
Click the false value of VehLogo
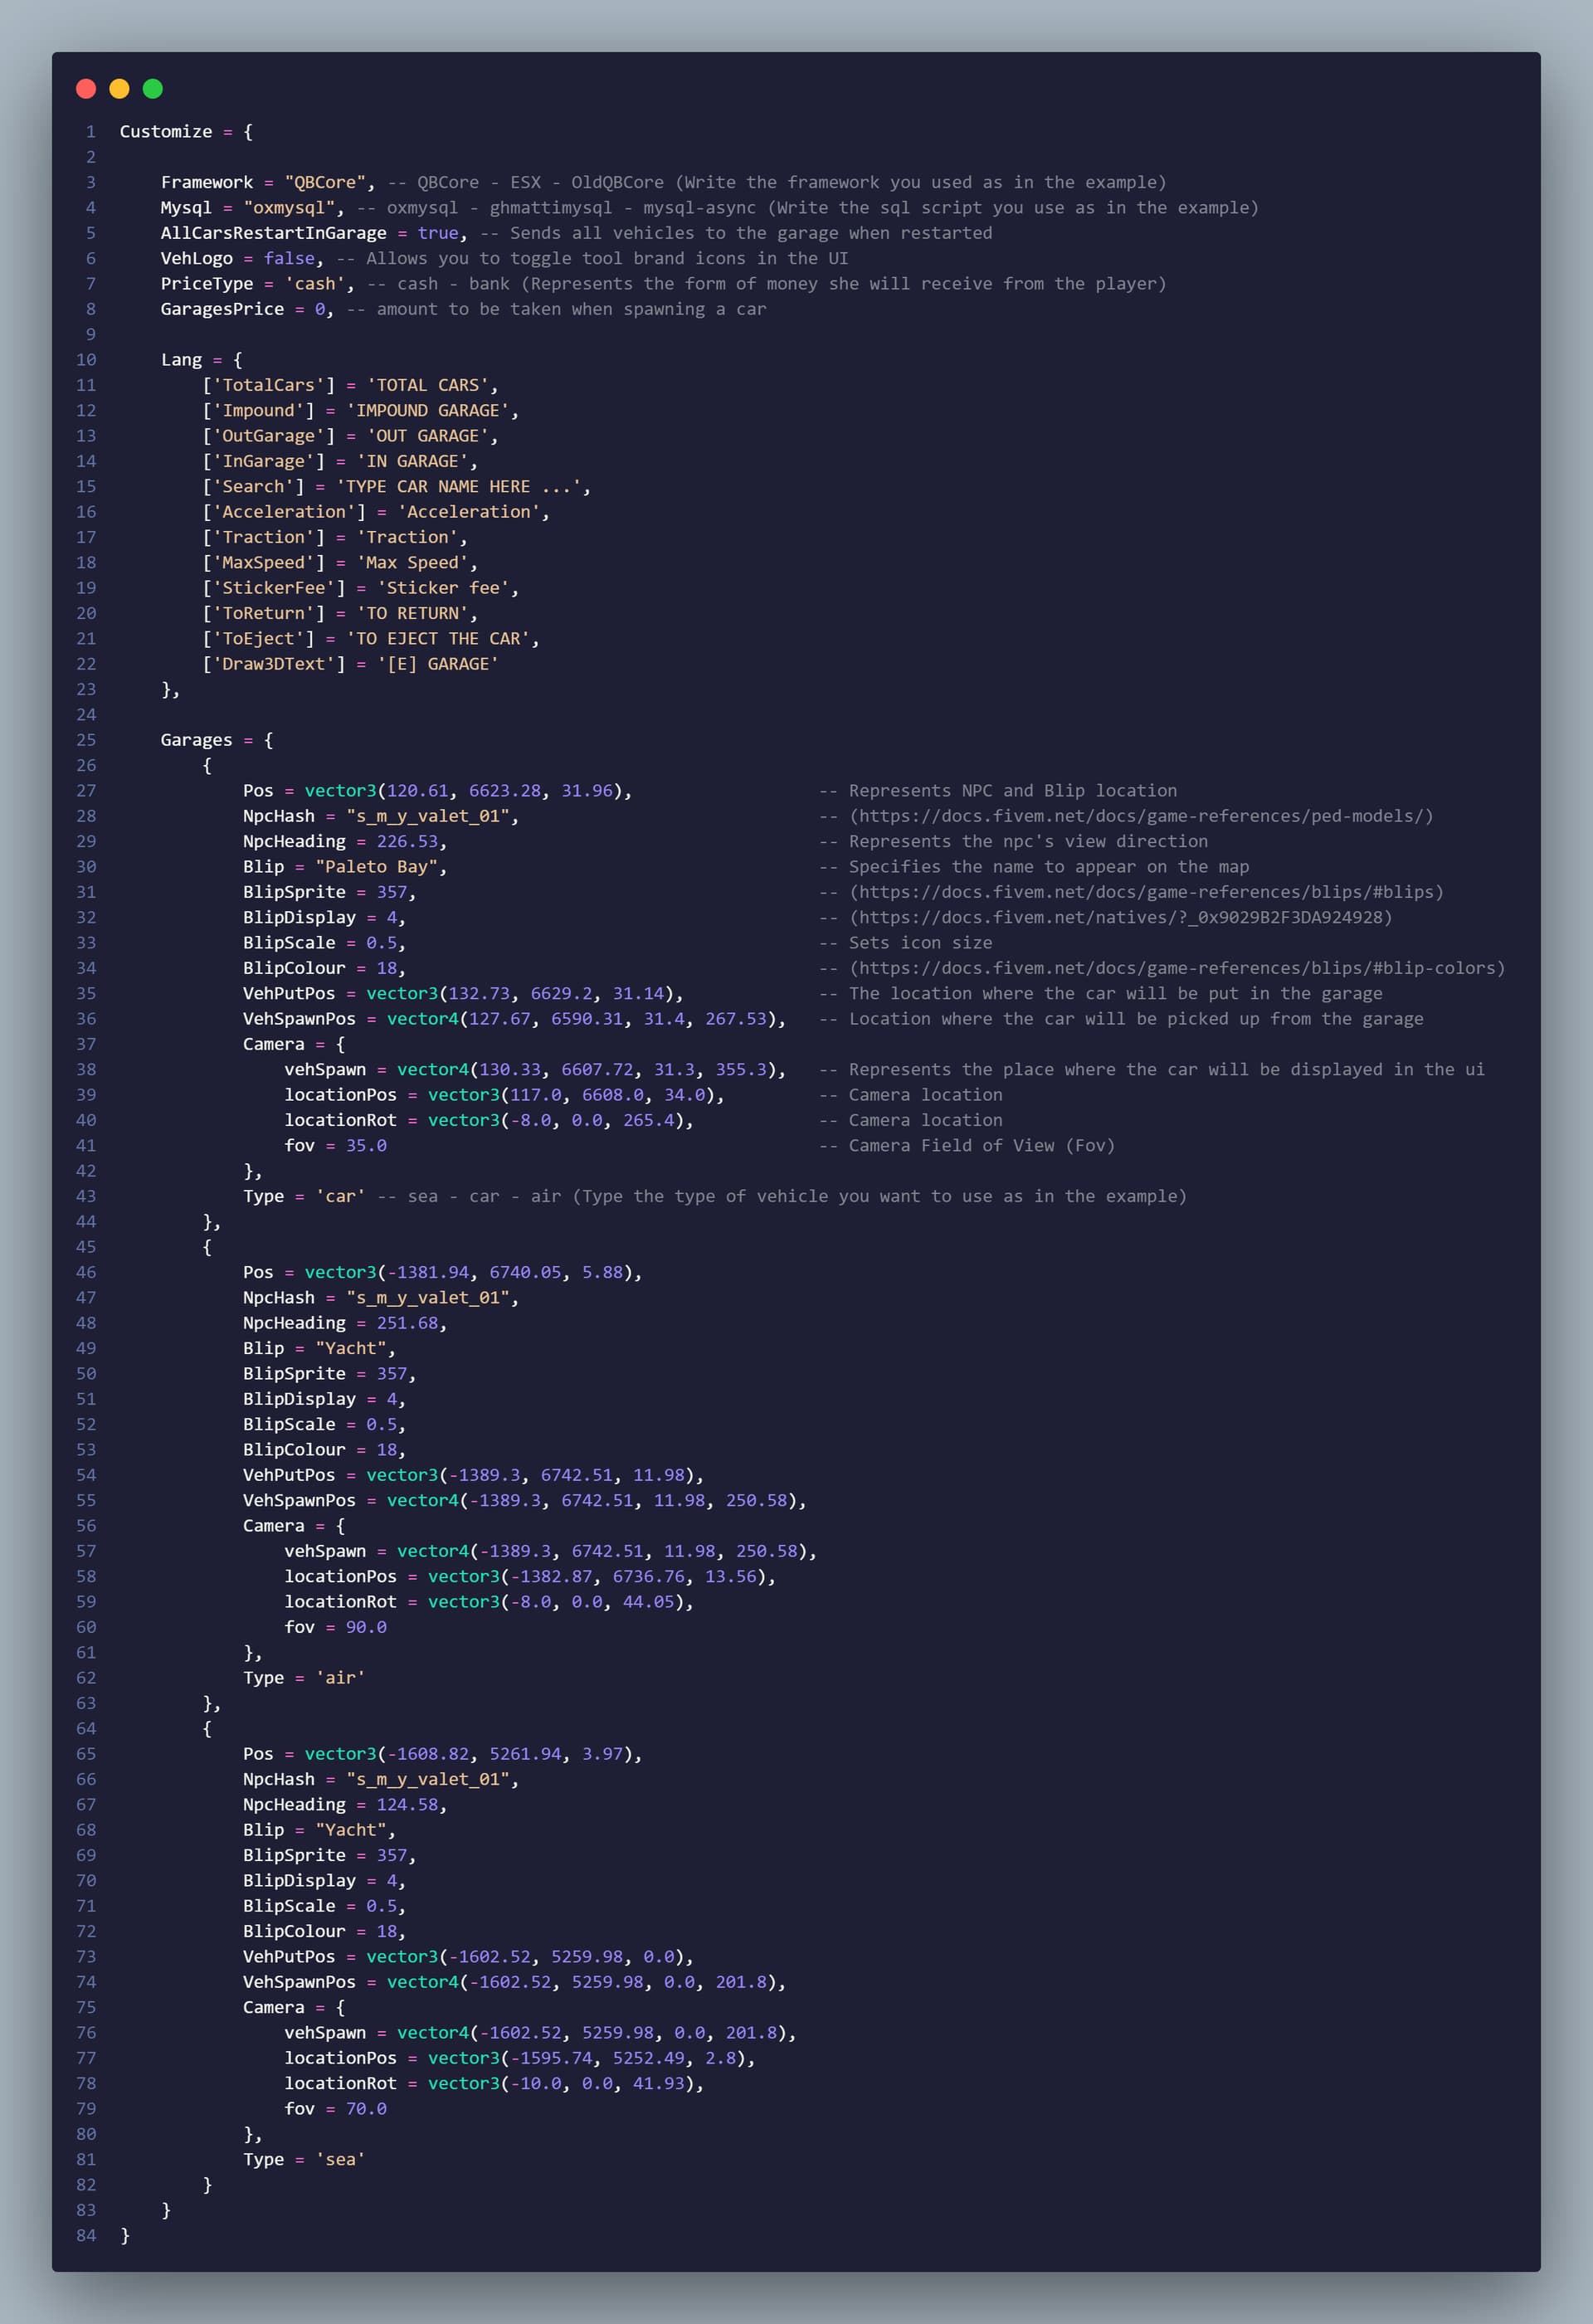click(x=289, y=258)
